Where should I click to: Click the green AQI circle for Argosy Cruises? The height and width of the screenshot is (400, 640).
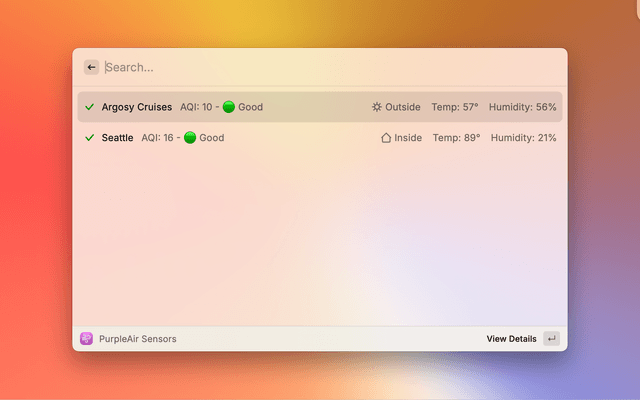coord(228,107)
